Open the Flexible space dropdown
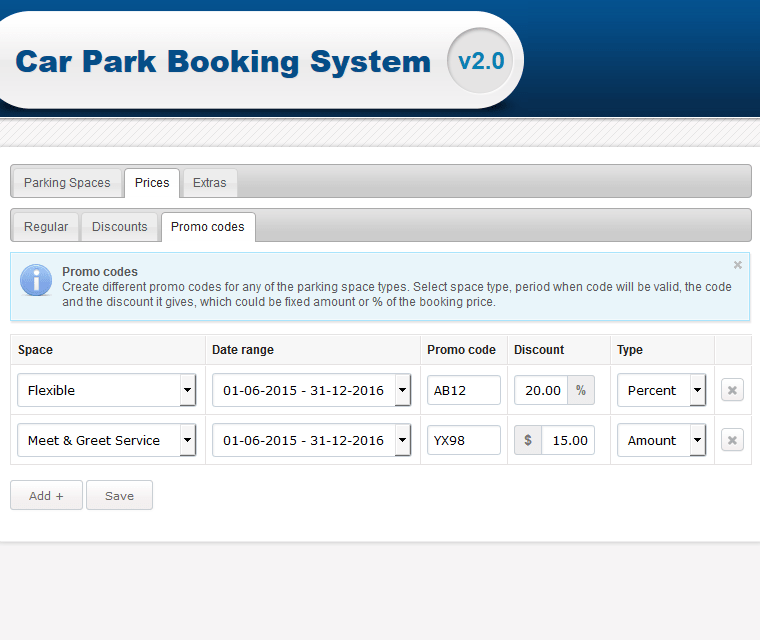760x640 pixels. click(x=107, y=390)
